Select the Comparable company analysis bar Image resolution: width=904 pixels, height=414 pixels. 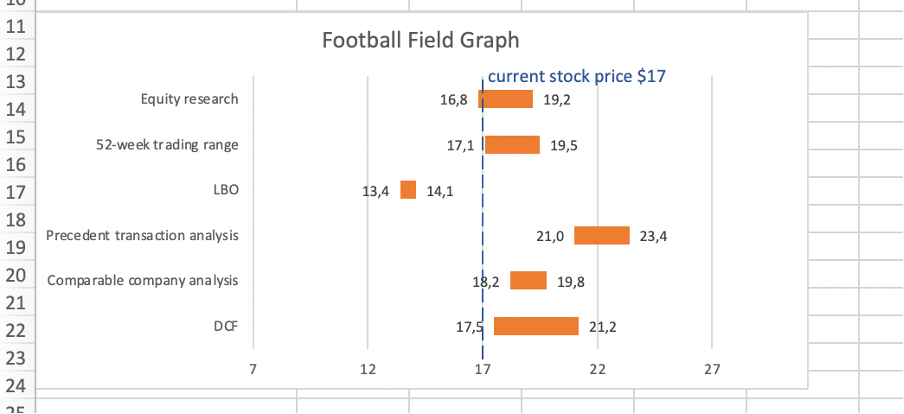coord(528,281)
